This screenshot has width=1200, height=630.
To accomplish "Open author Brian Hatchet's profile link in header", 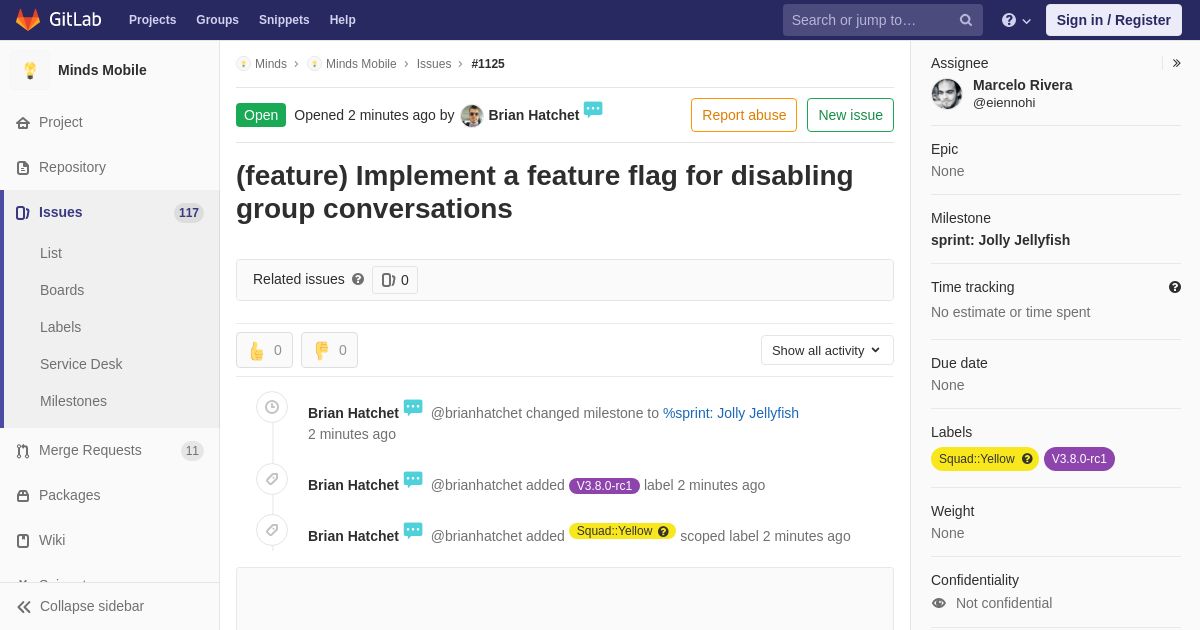I will tap(534, 115).
